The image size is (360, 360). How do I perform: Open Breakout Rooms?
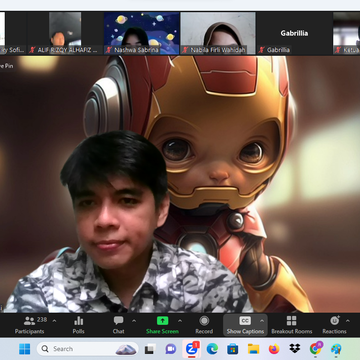(292, 325)
